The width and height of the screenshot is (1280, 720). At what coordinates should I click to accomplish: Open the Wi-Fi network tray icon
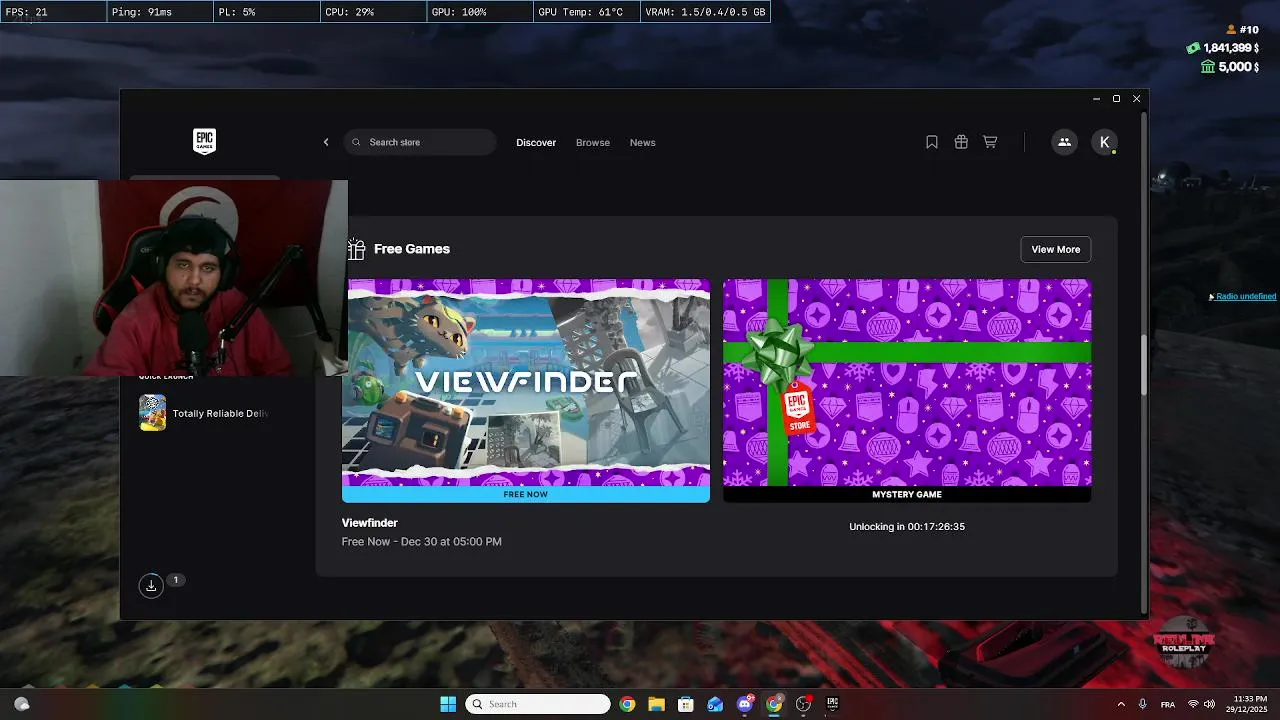[1193, 704]
